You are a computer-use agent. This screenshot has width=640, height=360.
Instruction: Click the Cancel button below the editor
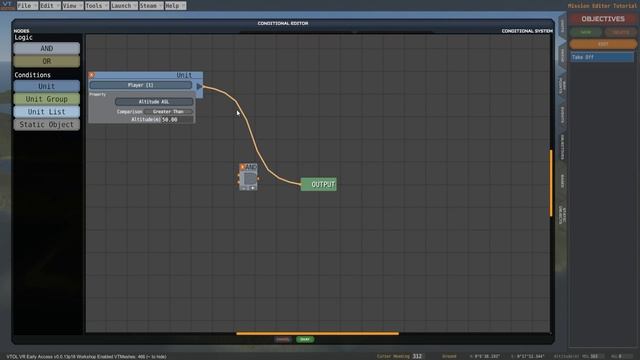coord(282,340)
